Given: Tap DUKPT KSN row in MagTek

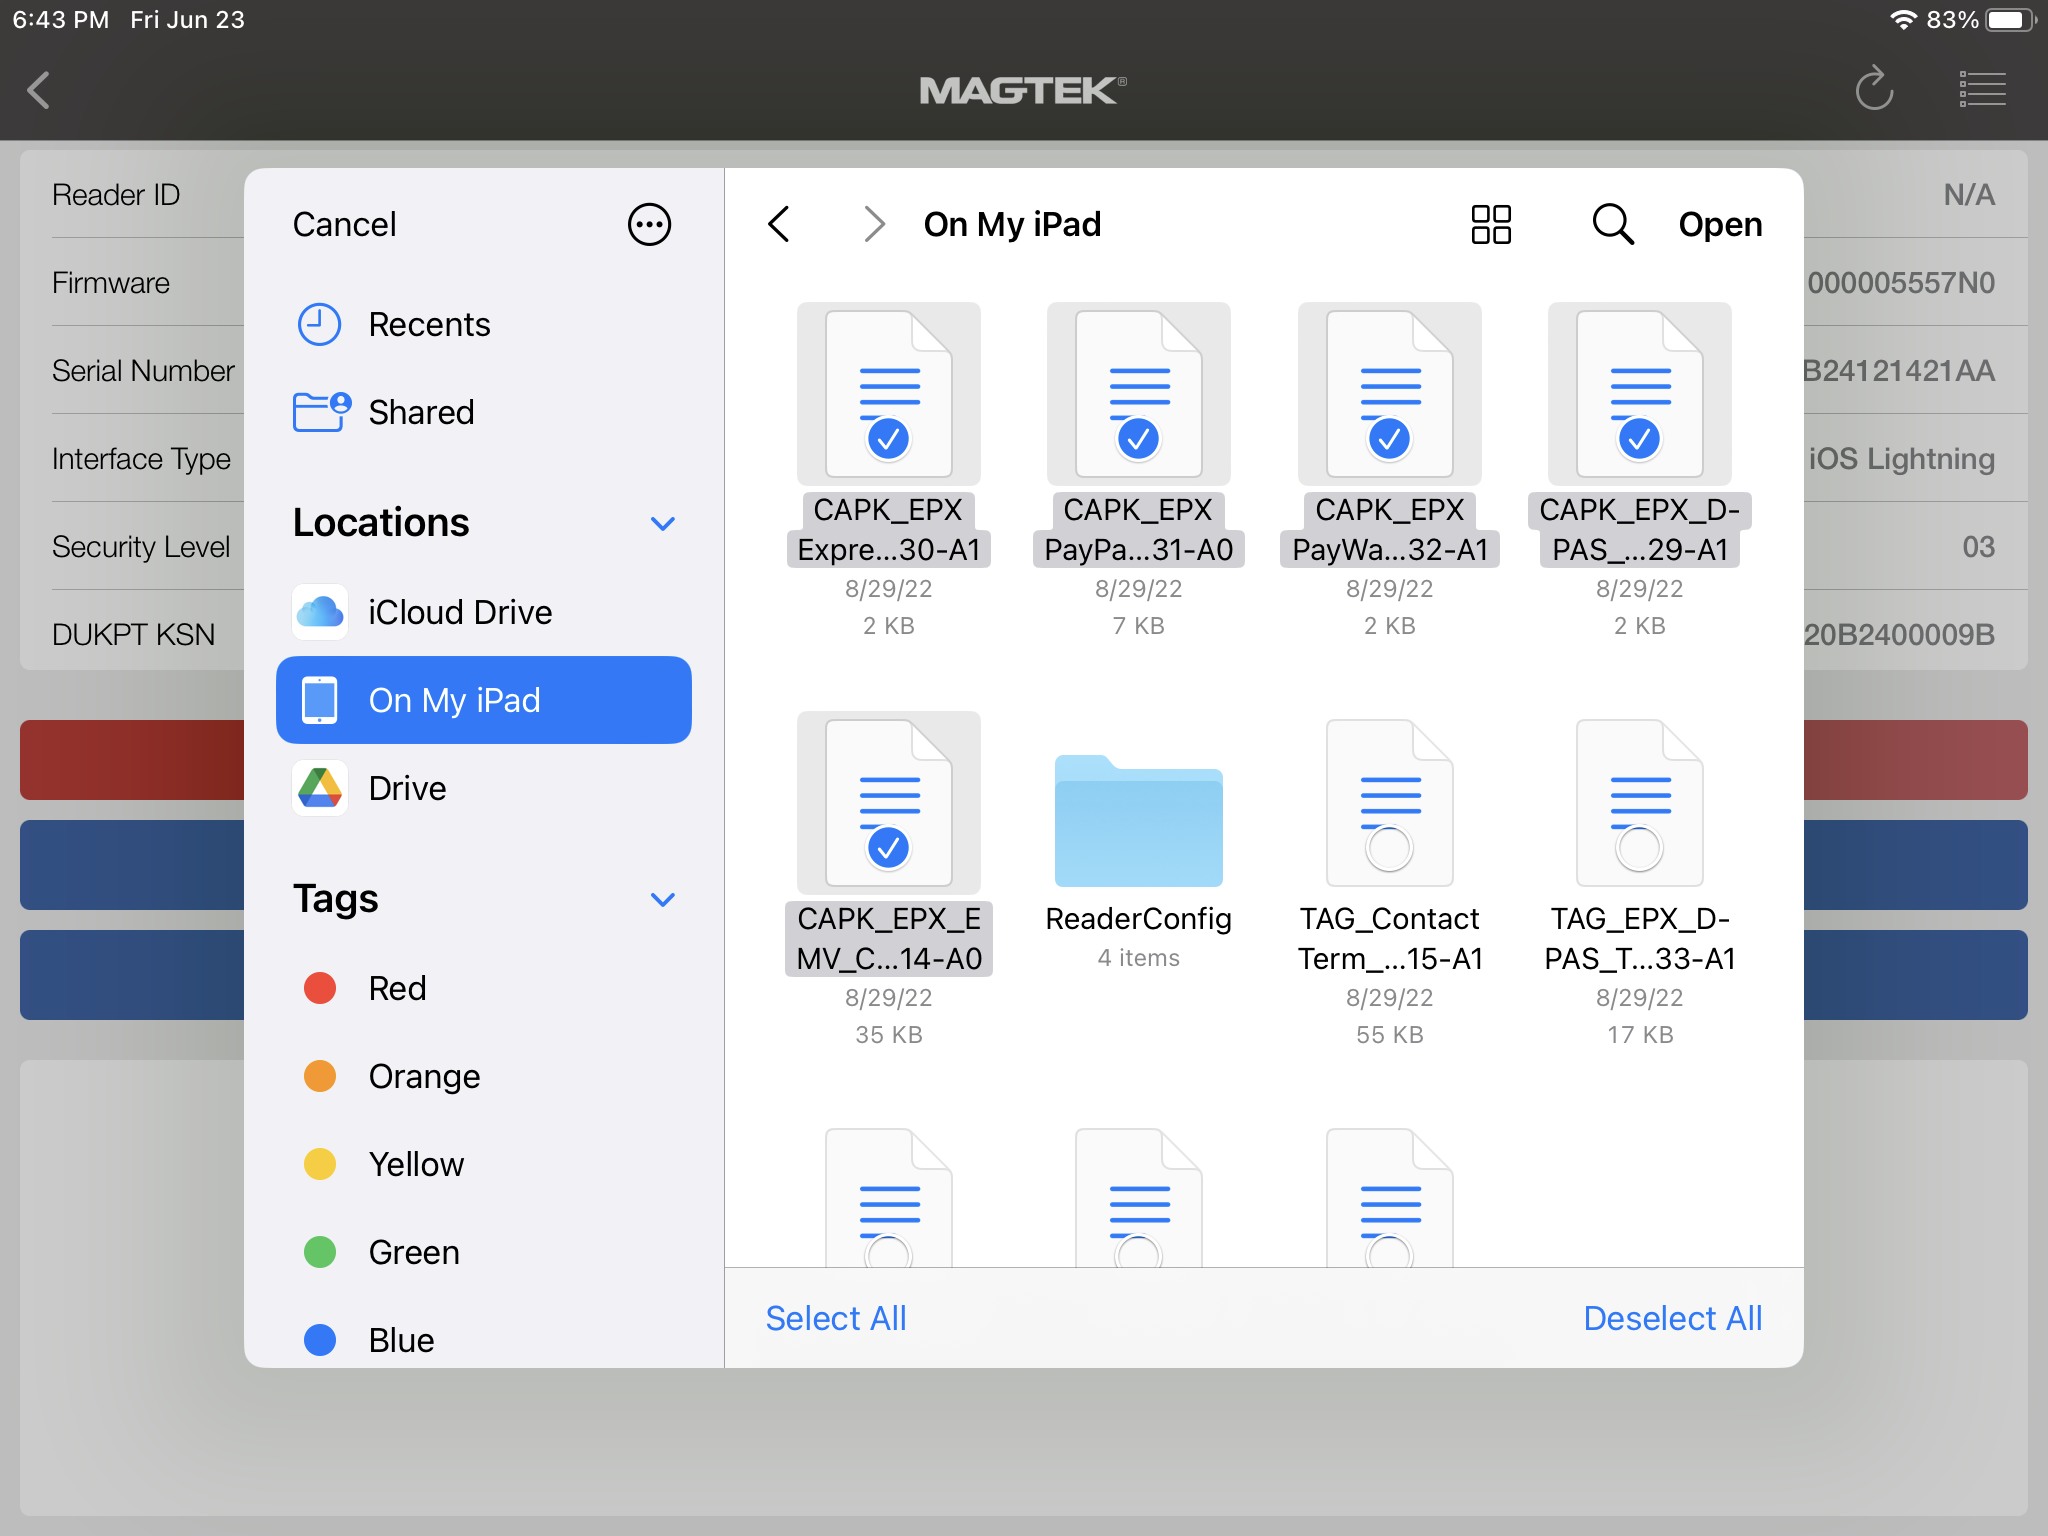Looking at the screenshot, I should click(x=134, y=635).
